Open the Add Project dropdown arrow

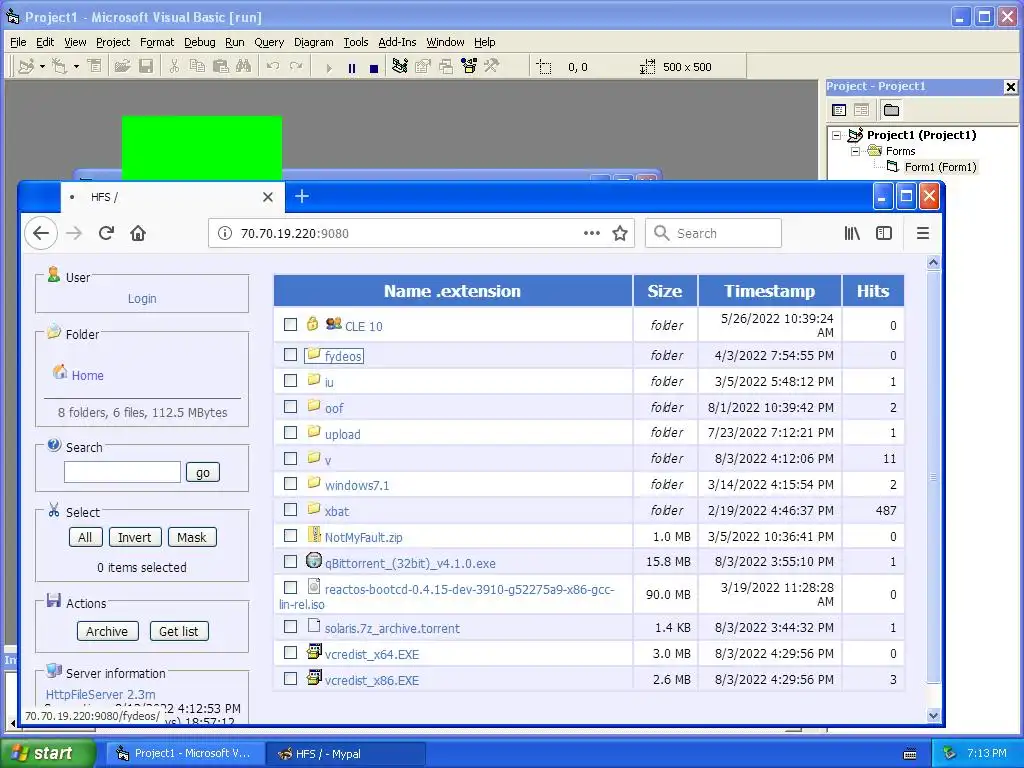click(x=42, y=67)
